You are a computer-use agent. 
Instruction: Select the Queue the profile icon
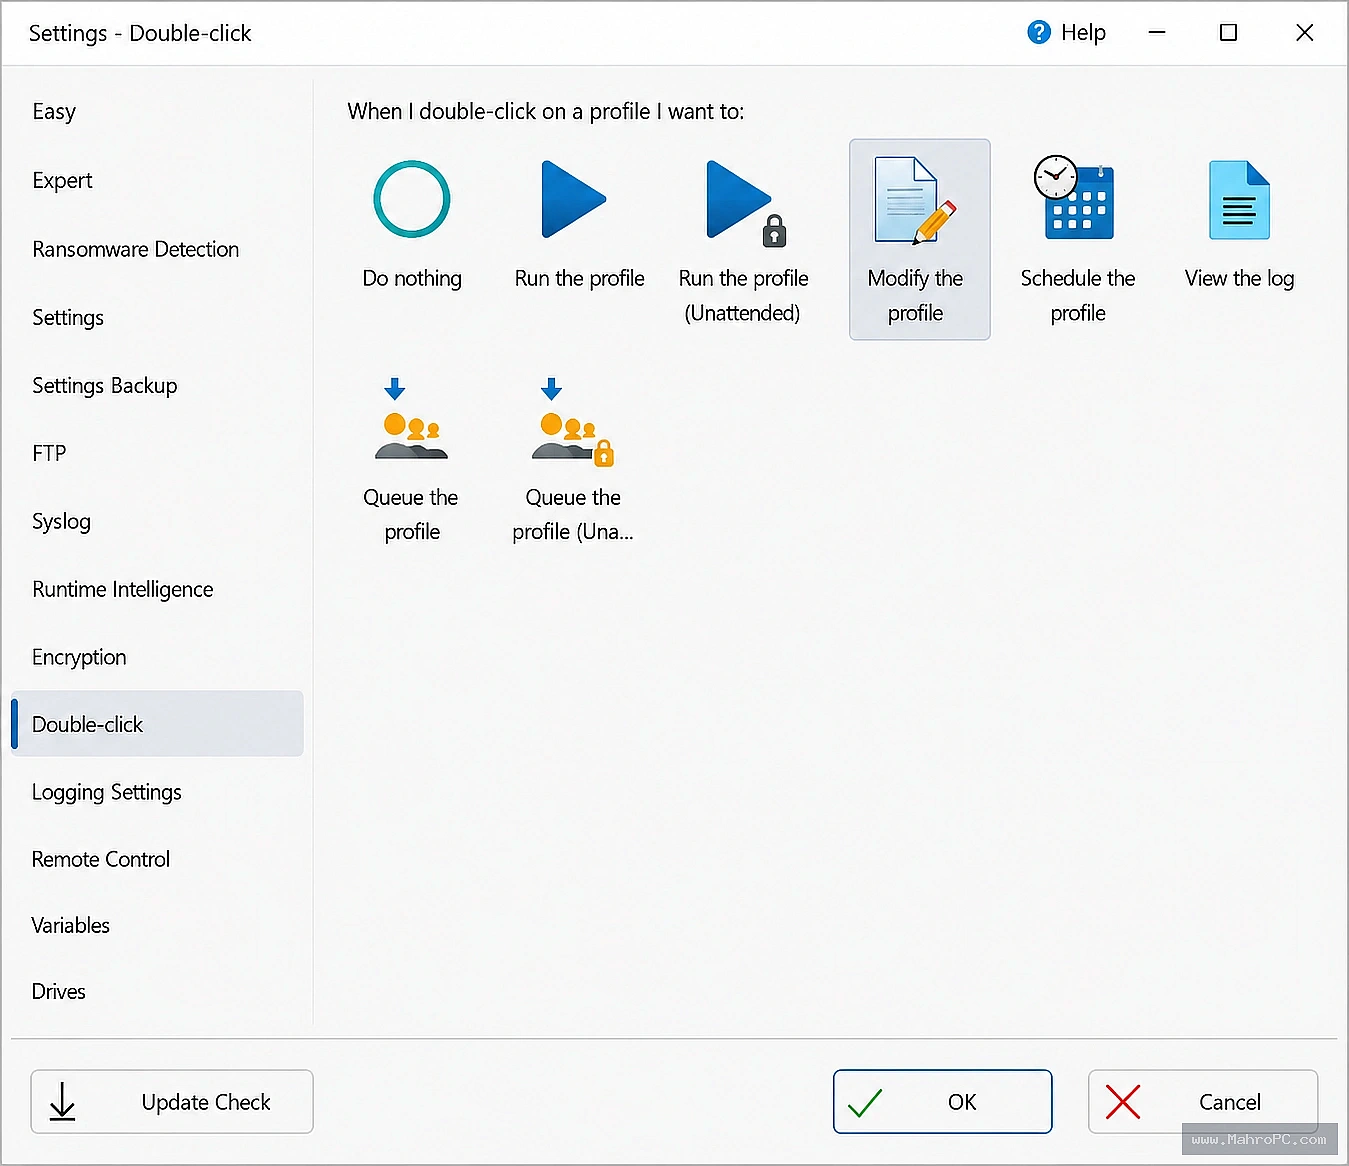[411, 418]
